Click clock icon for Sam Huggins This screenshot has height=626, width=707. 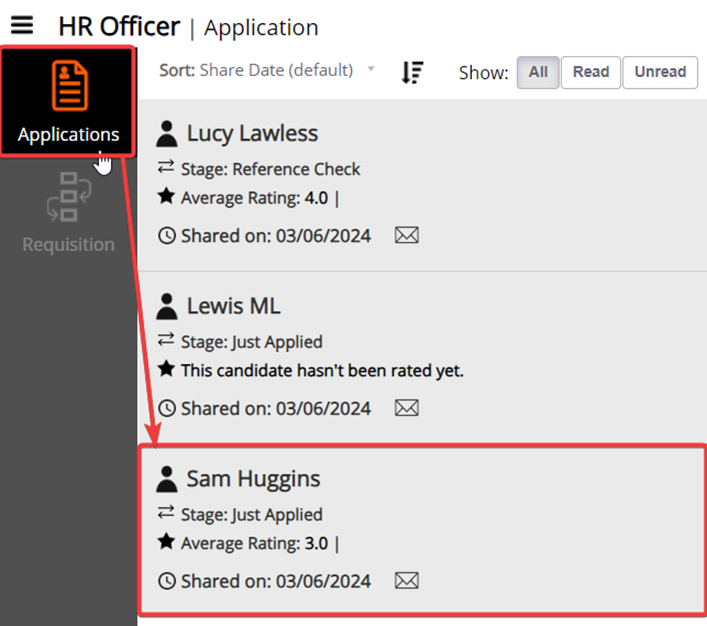pyautogui.click(x=167, y=581)
